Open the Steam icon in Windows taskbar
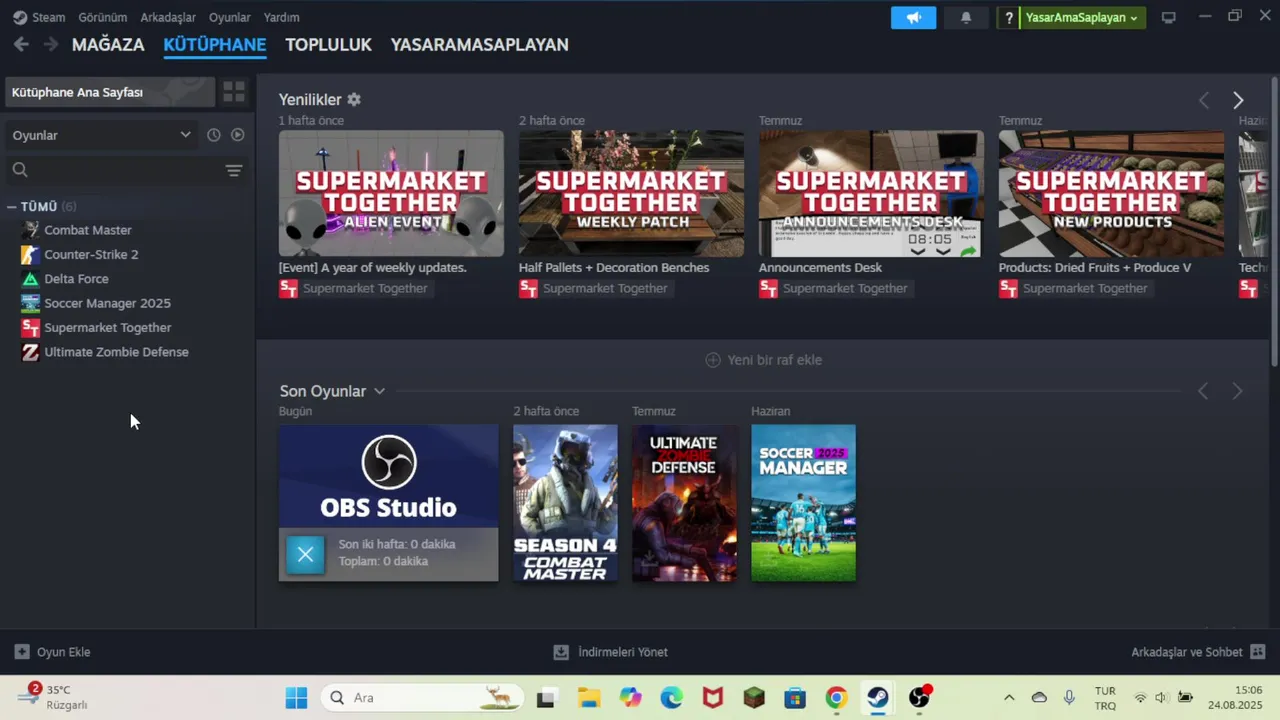 [878, 697]
